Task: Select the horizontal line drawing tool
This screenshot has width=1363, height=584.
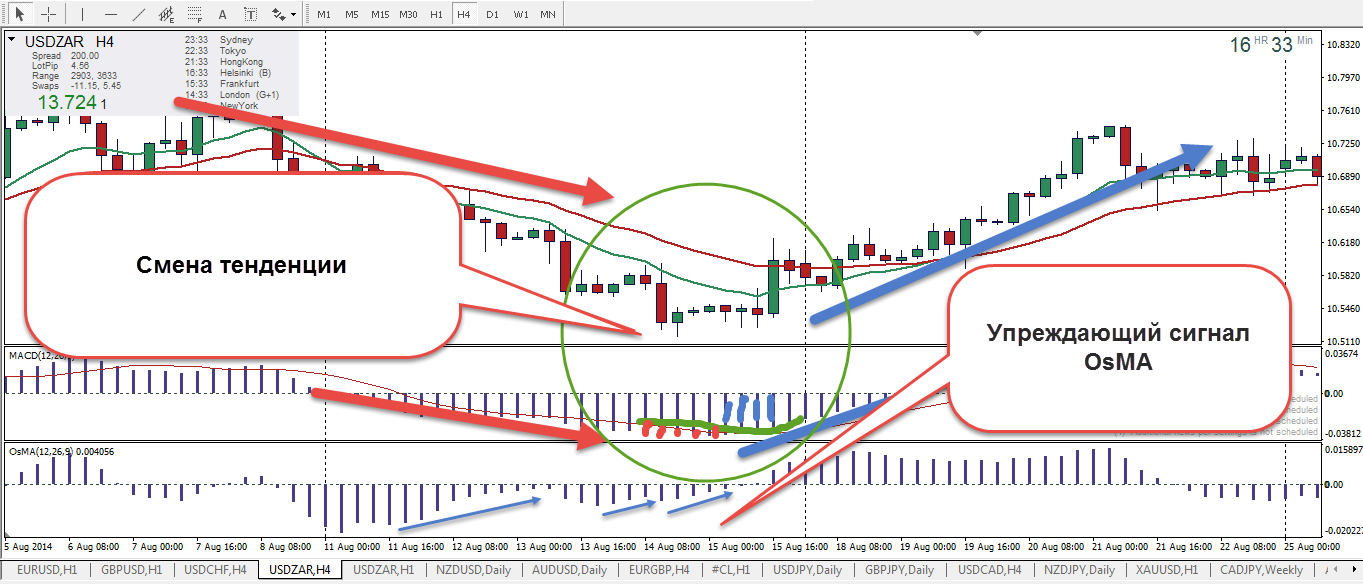Action: pos(110,15)
